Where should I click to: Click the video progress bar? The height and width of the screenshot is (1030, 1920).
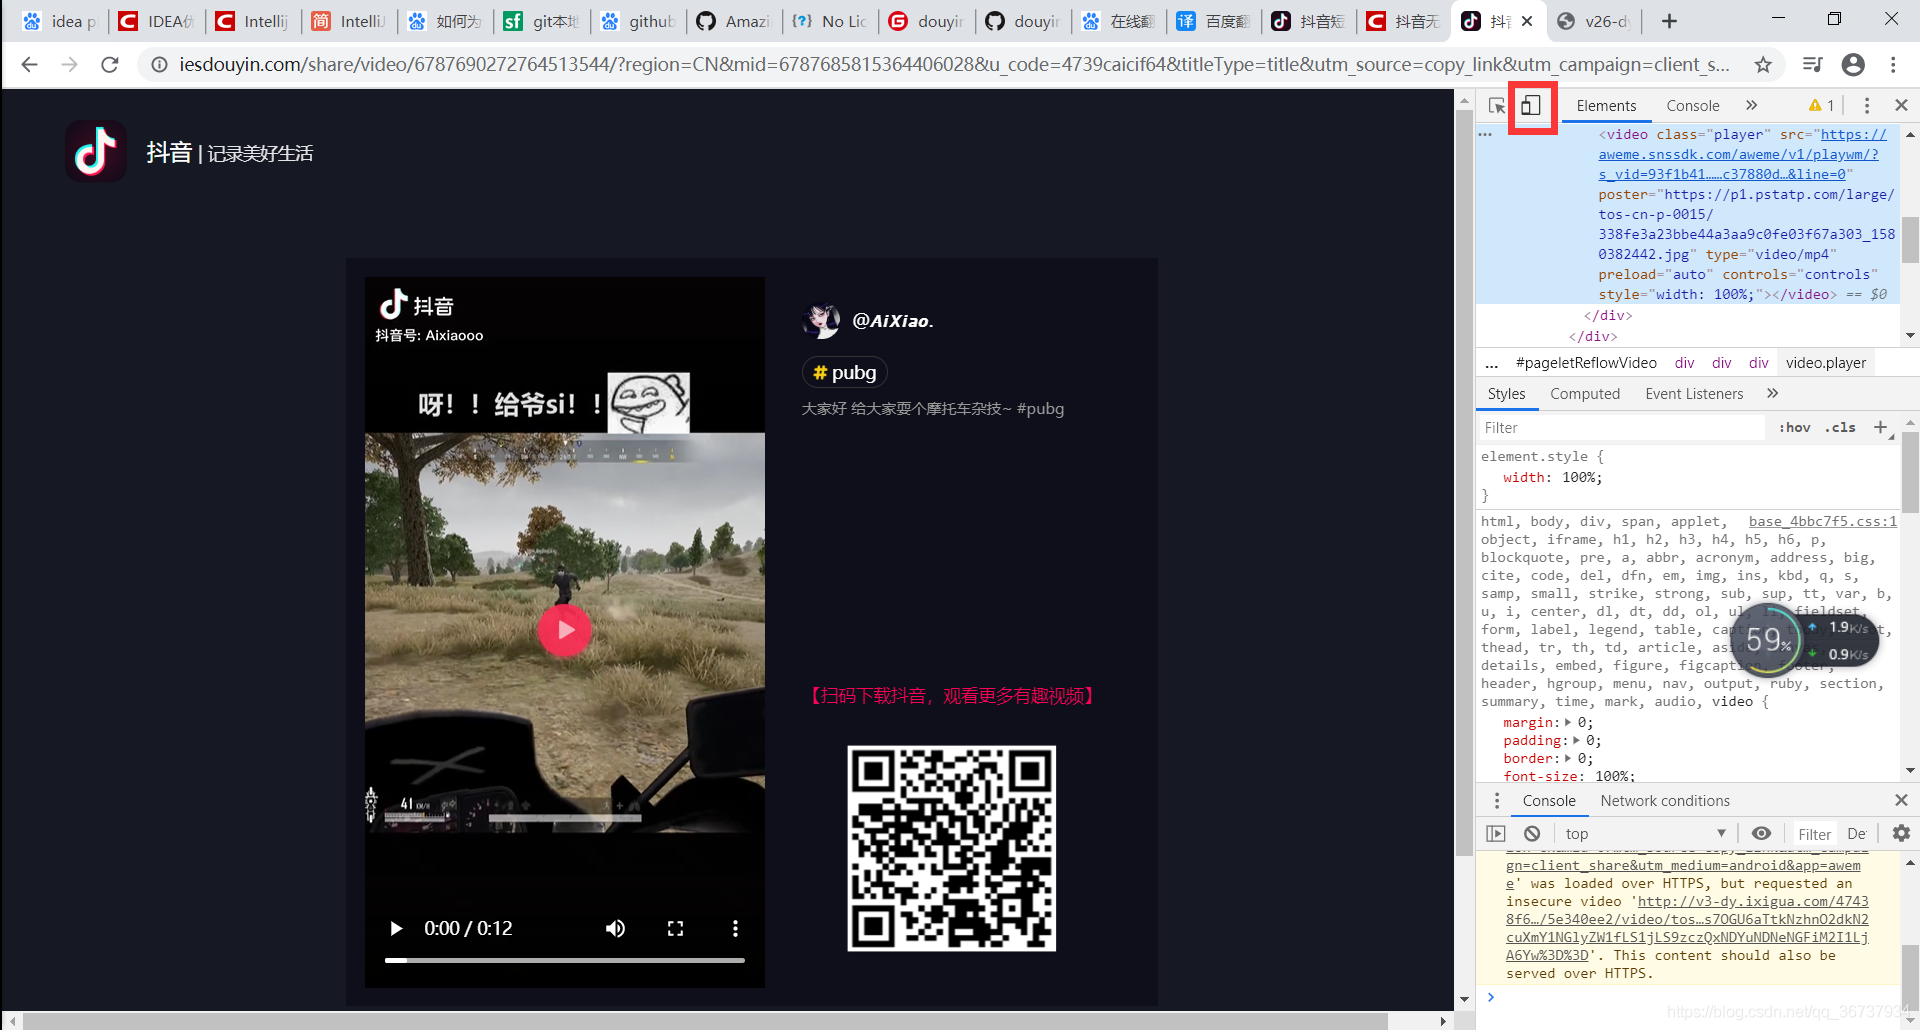pyautogui.click(x=564, y=960)
